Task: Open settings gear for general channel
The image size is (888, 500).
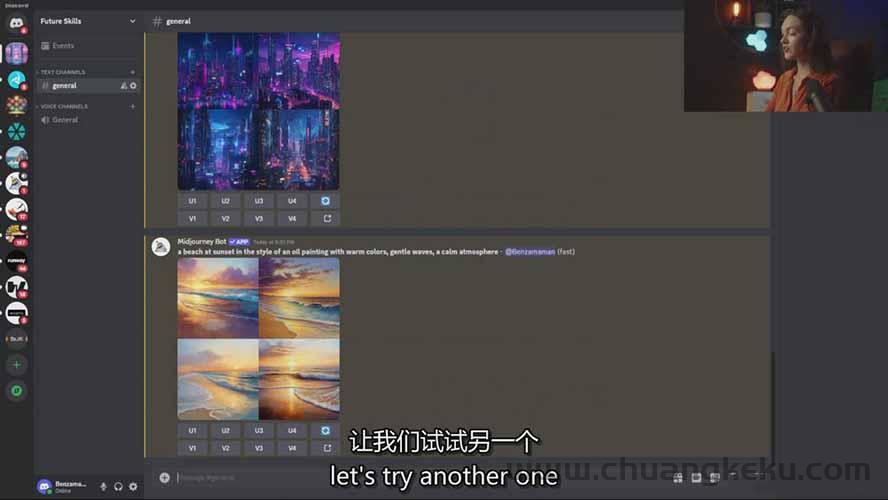Action: 133,86
